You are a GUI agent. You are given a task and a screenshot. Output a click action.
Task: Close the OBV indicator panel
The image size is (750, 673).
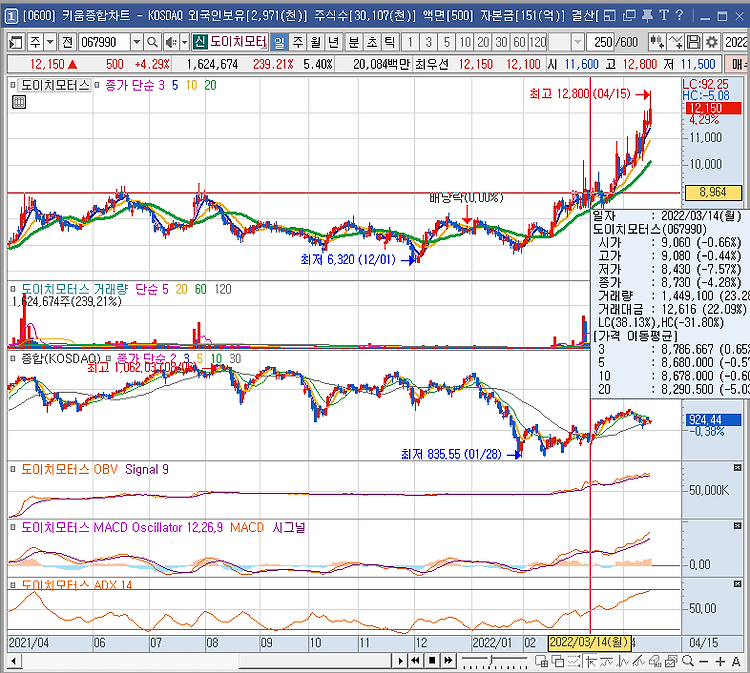pyautogui.click(x=737, y=467)
